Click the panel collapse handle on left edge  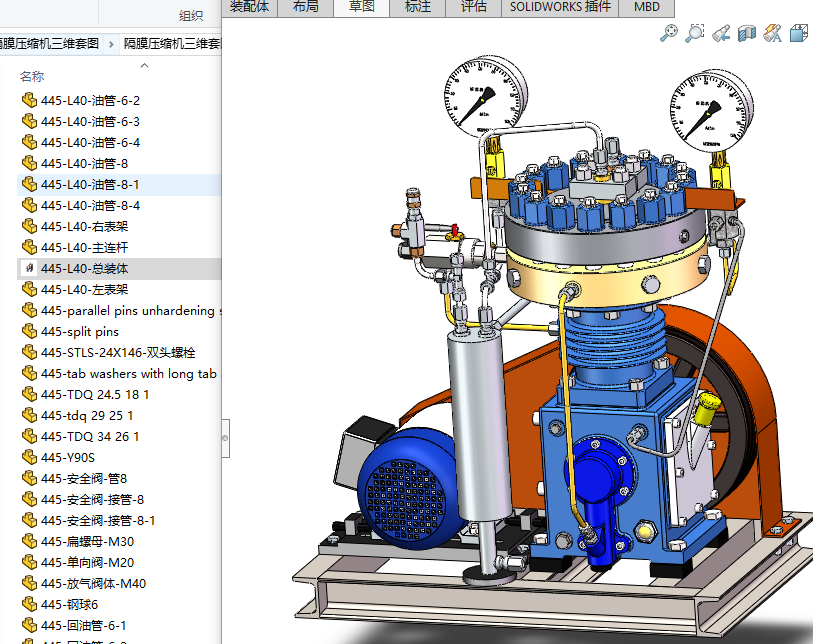[x=225, y=440]
